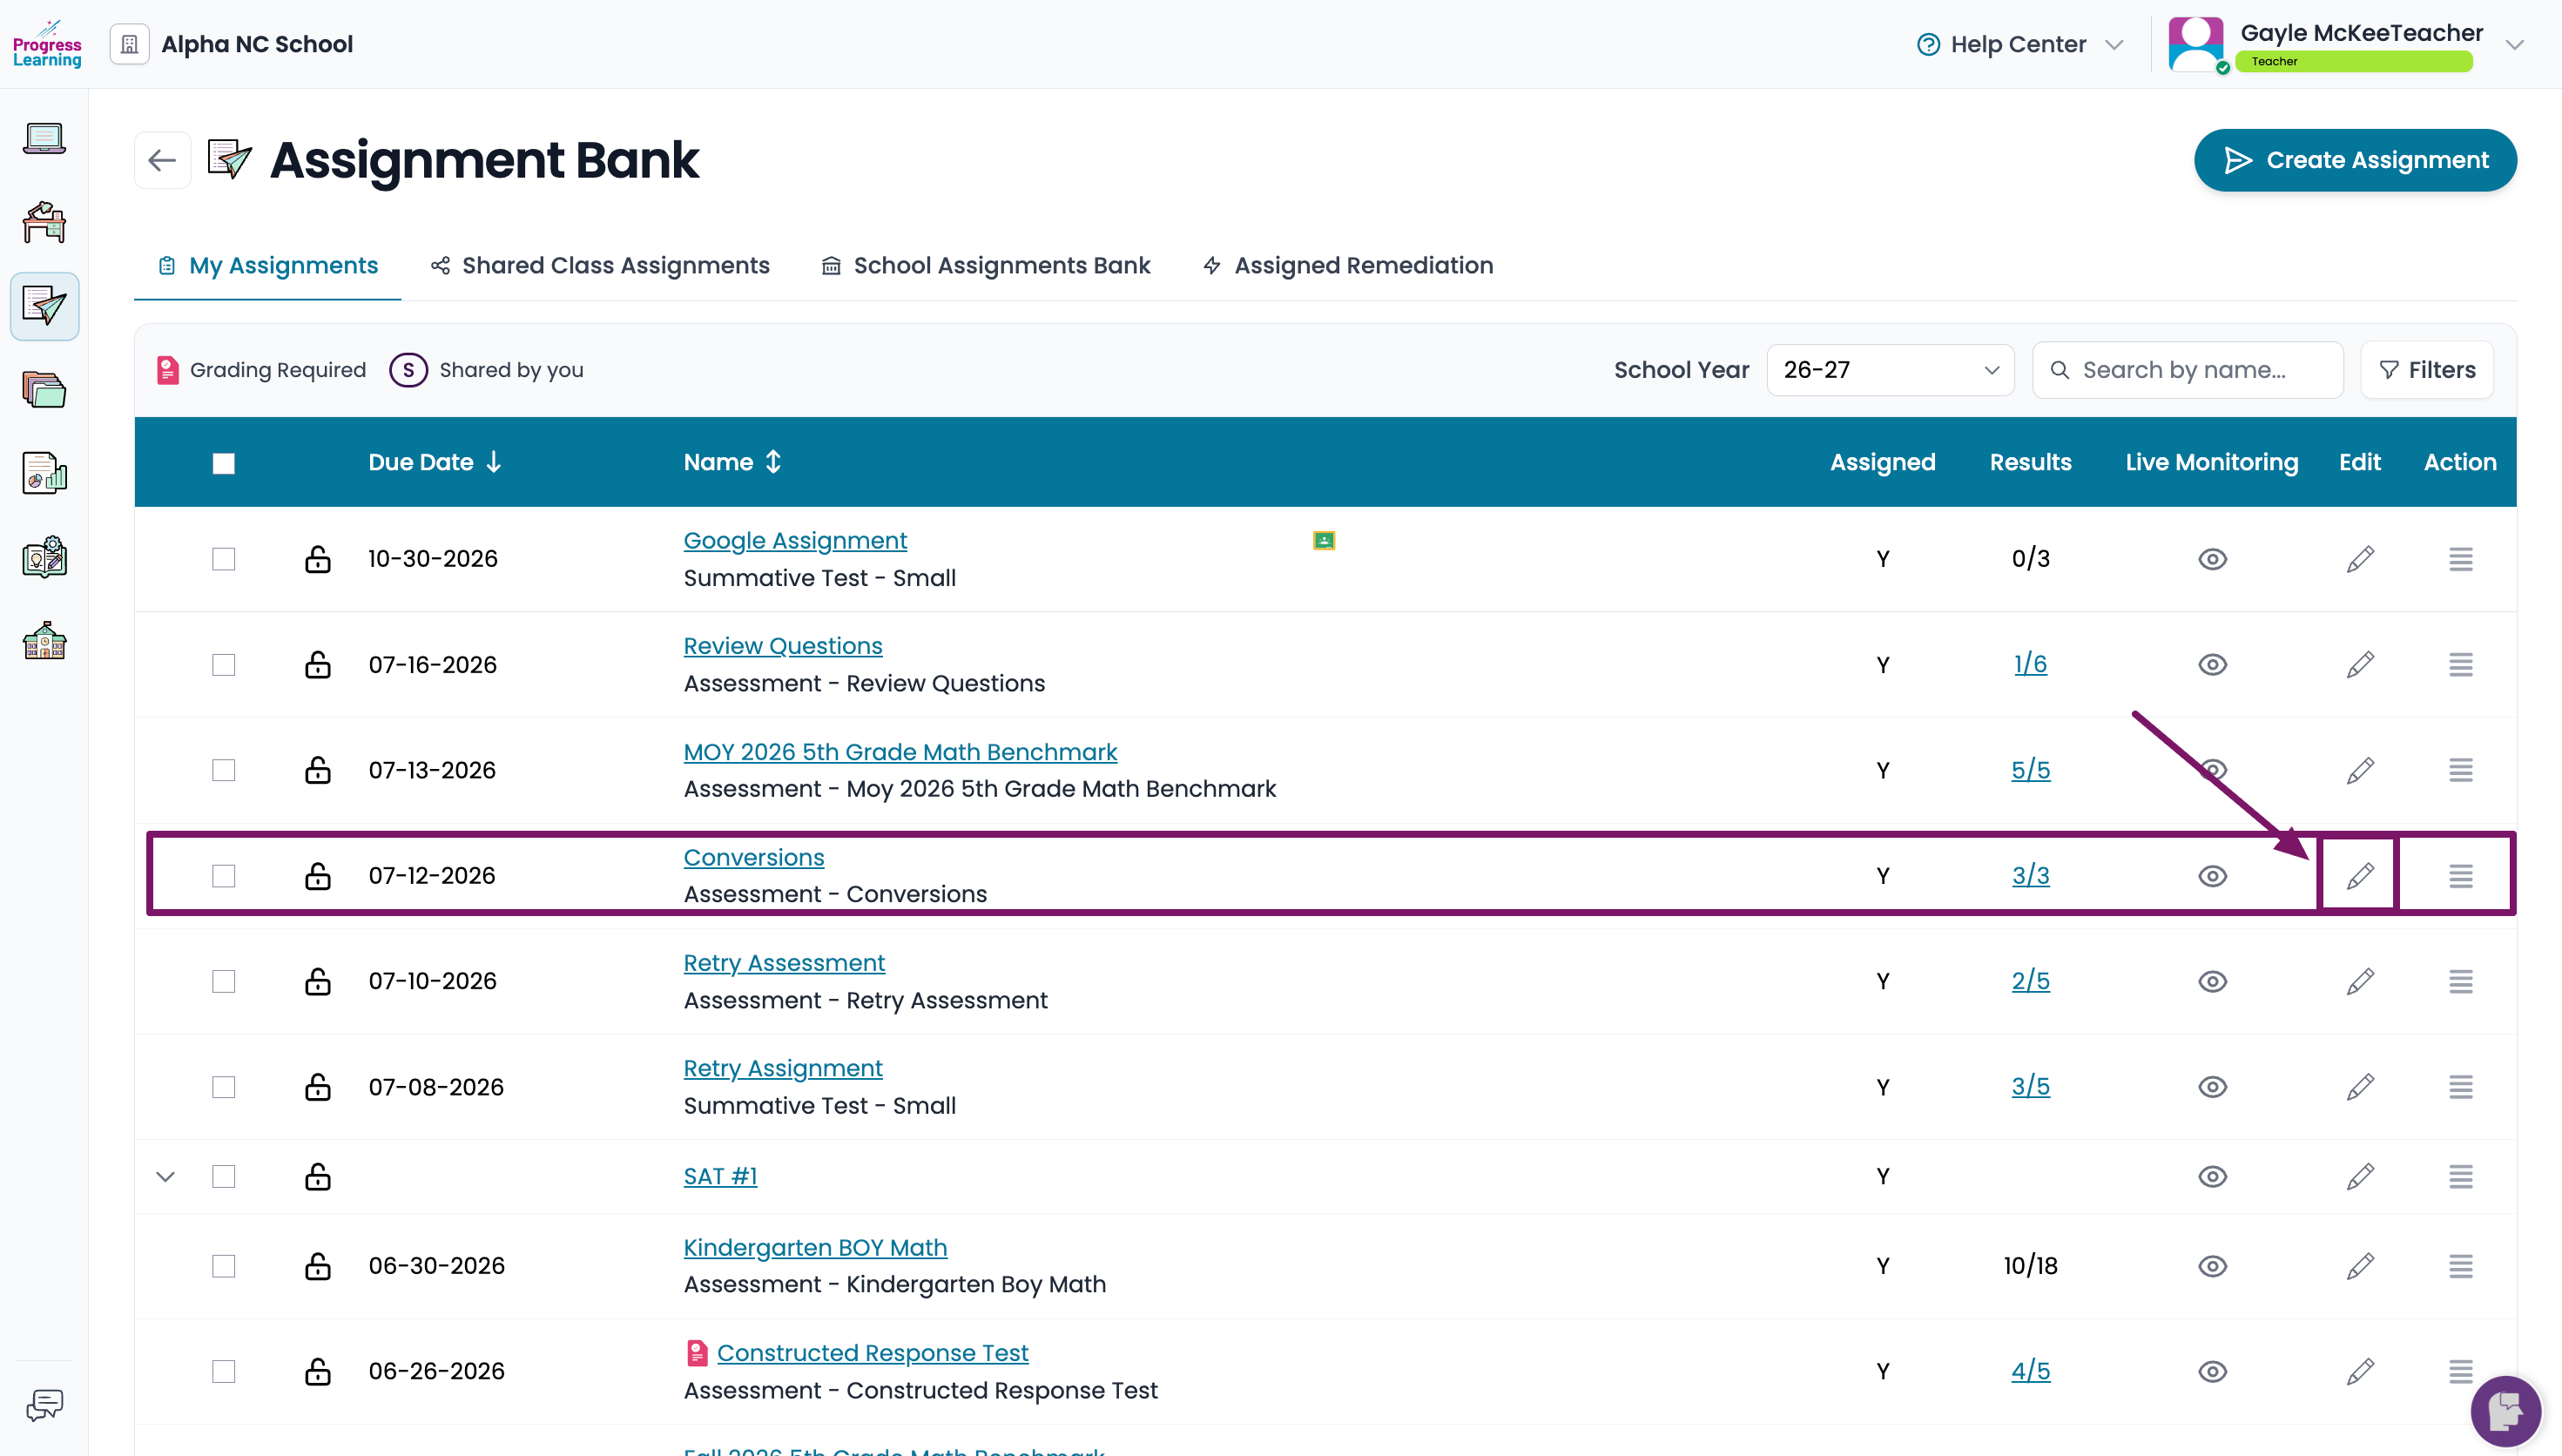Image resolution: width=2562 pixels, height=1456 pixels.
Task: Switch to Assigned Remediation tab
Action: [x=1348, y=265]
